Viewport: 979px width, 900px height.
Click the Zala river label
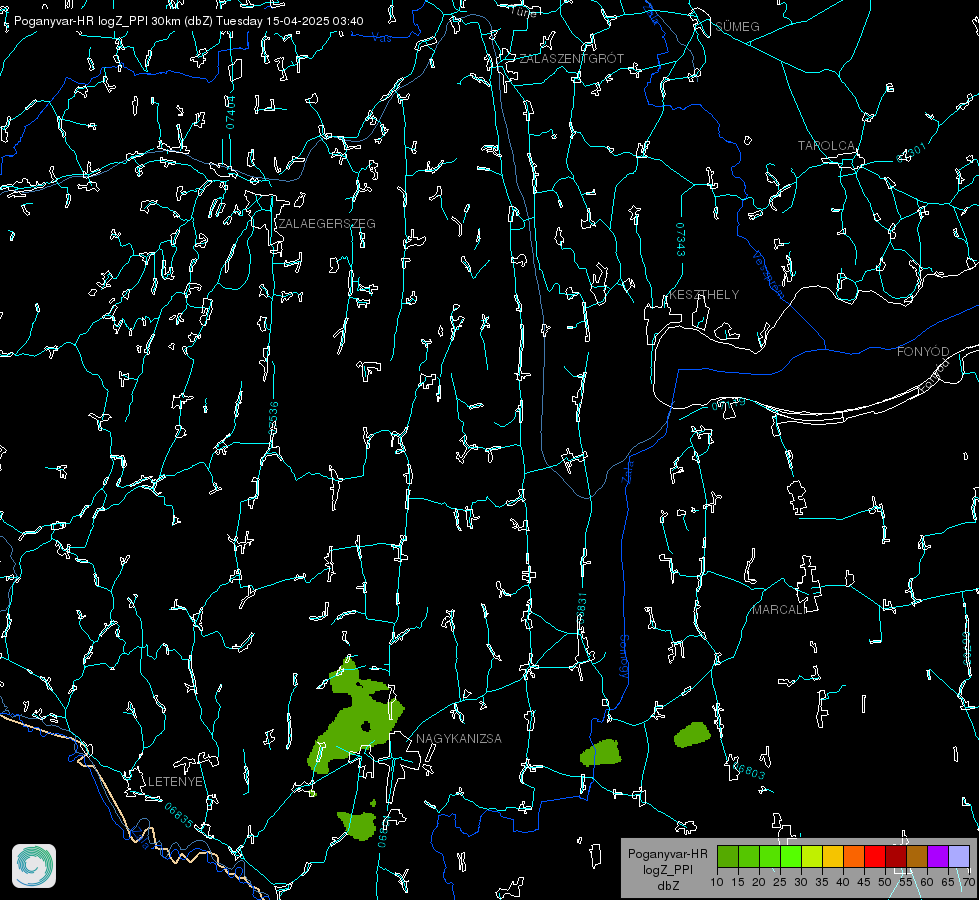[x=627, y=471]
